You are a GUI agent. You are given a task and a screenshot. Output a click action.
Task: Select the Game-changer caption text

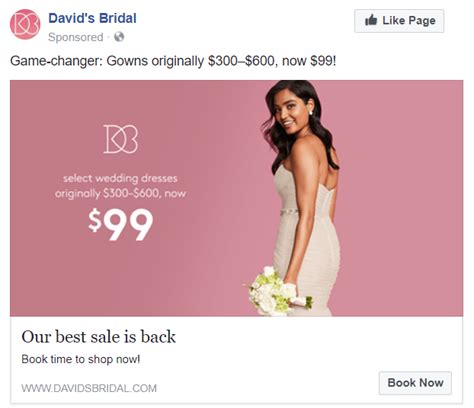tap(173, 61)
